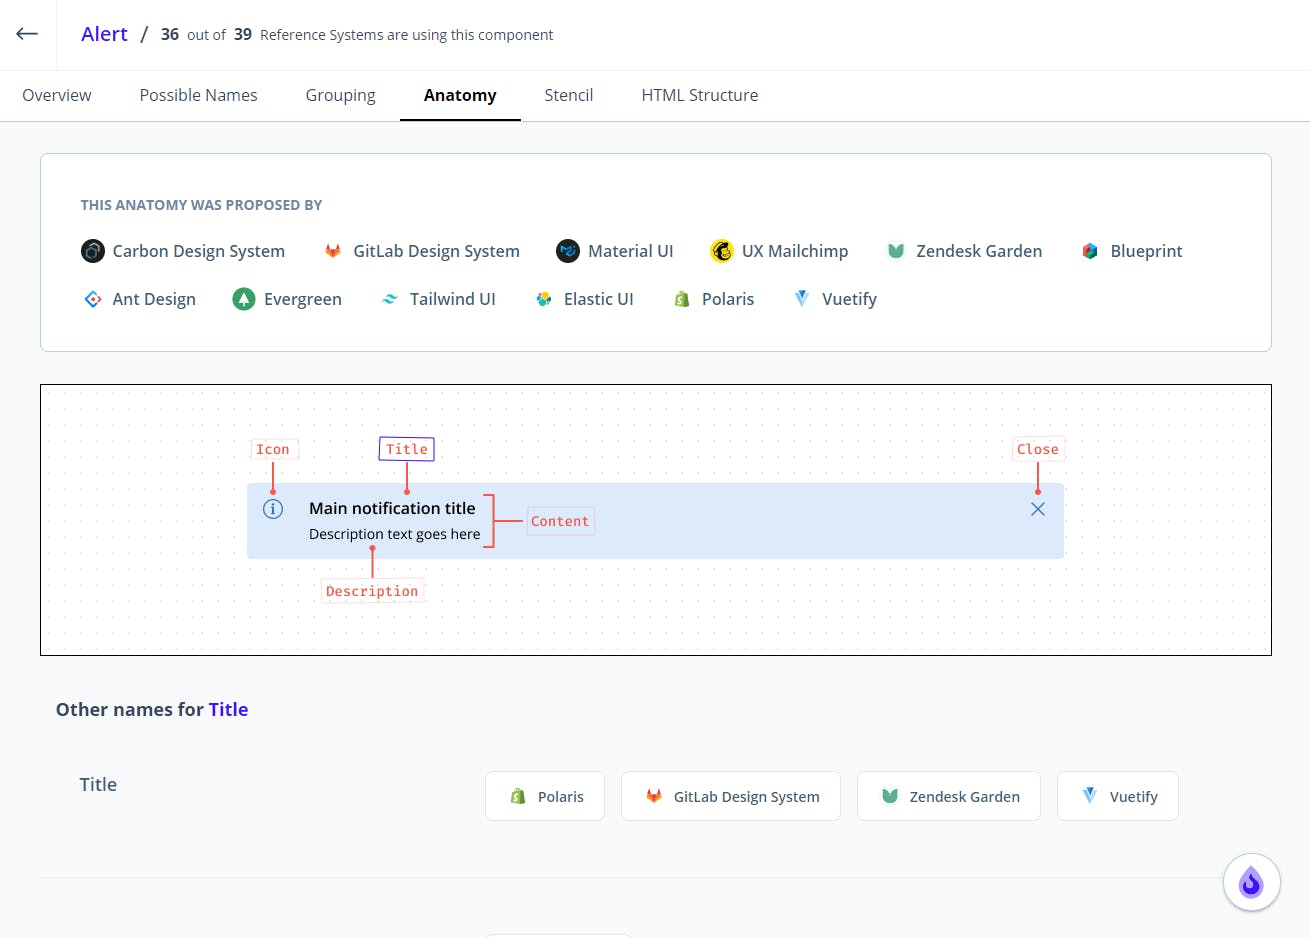Select the Content anatomy label
Image resolution: width=1310 pixels, height=938 pixels.
(x=560, y=521)
